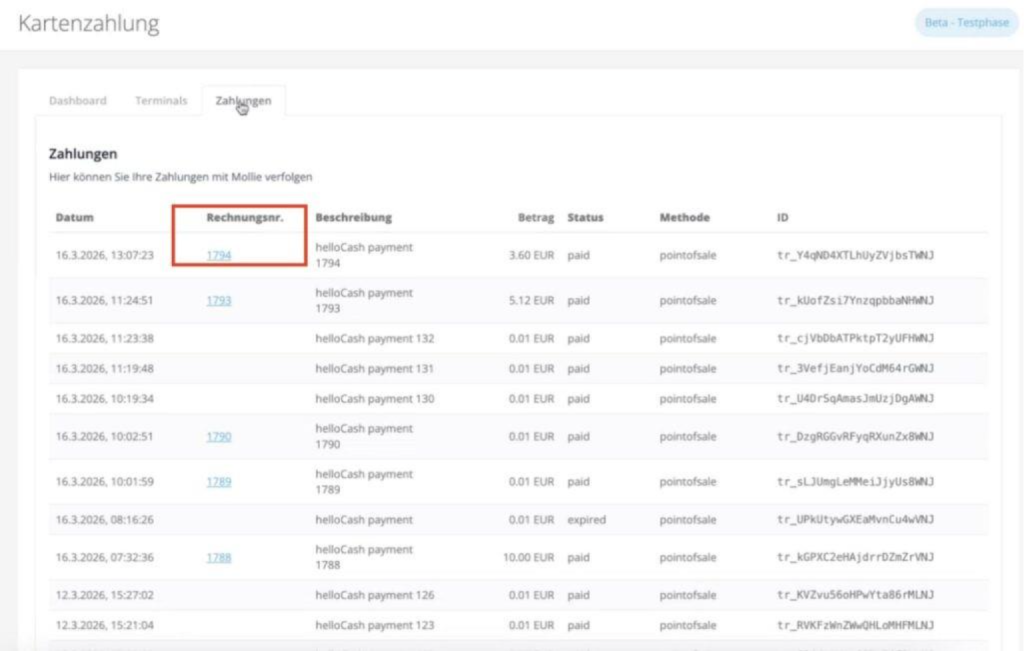
Task: Click the 3.60 EUR amount
Action: point(532,255)
